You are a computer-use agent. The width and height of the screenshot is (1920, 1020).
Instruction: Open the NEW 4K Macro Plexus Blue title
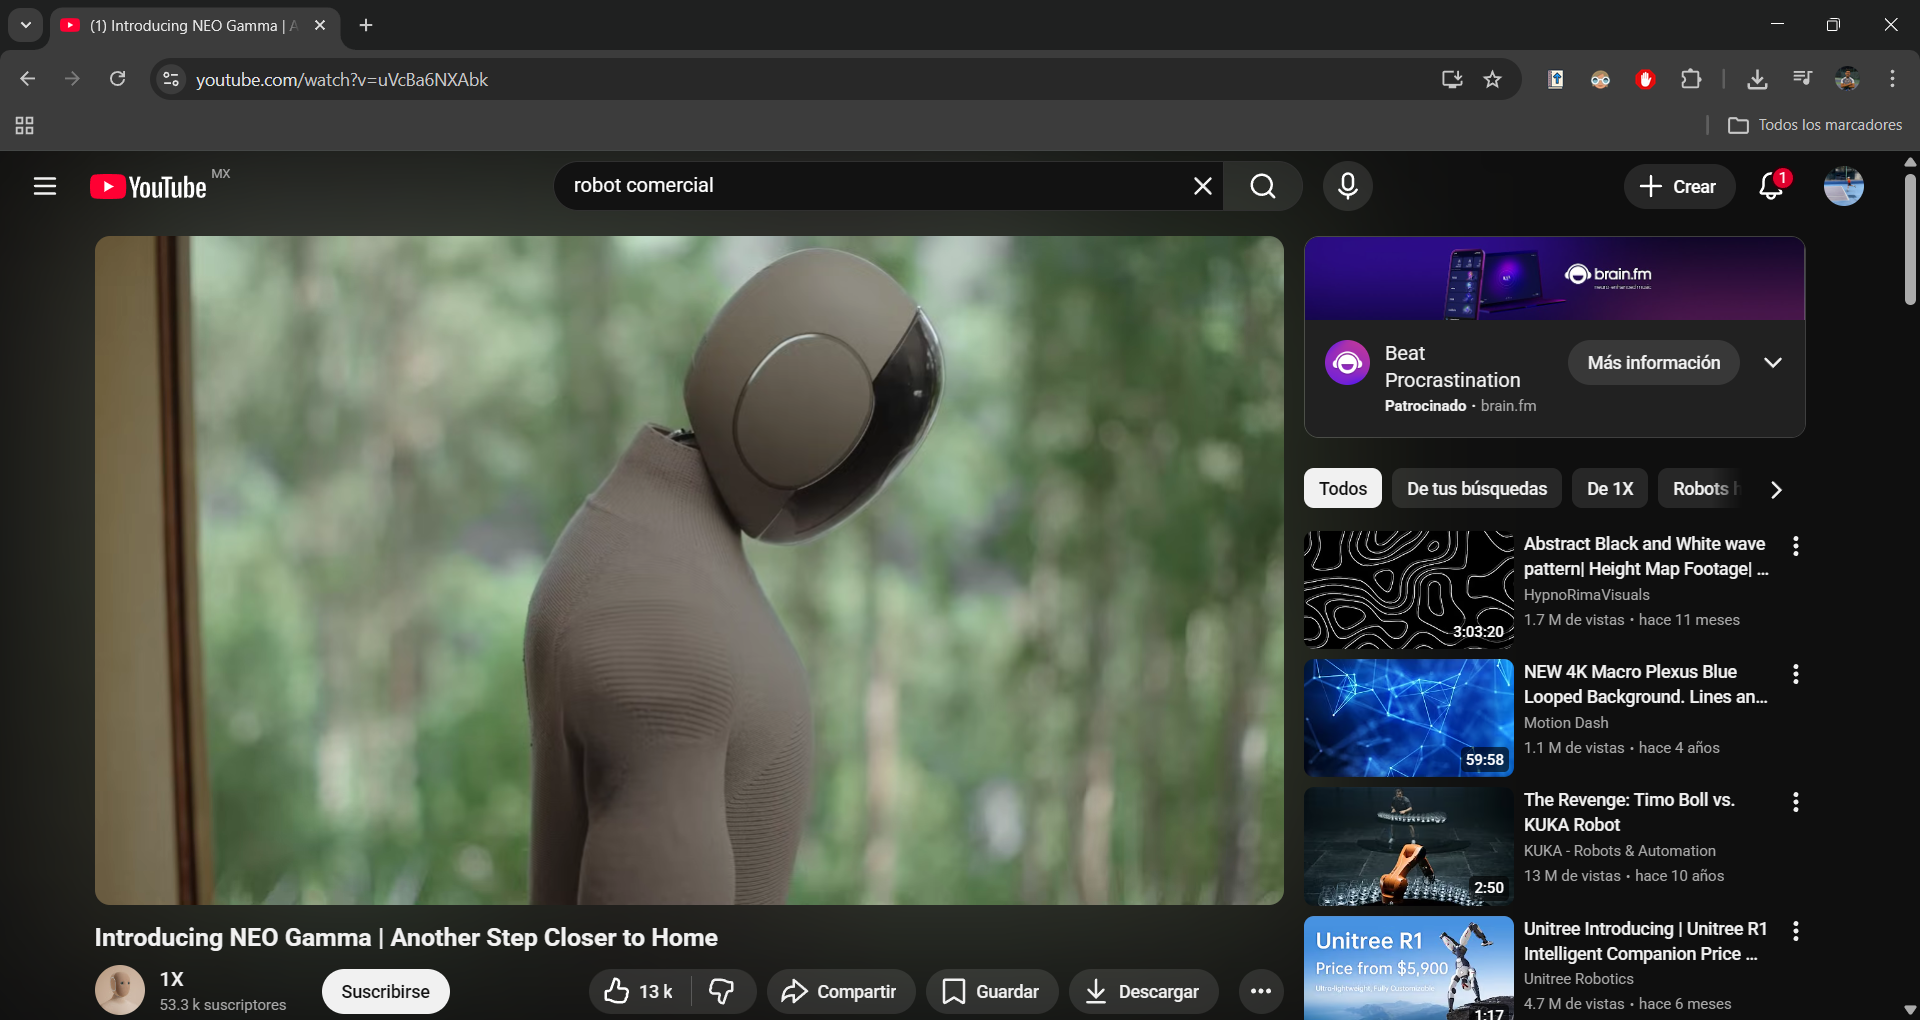[x=1646, y=684]
